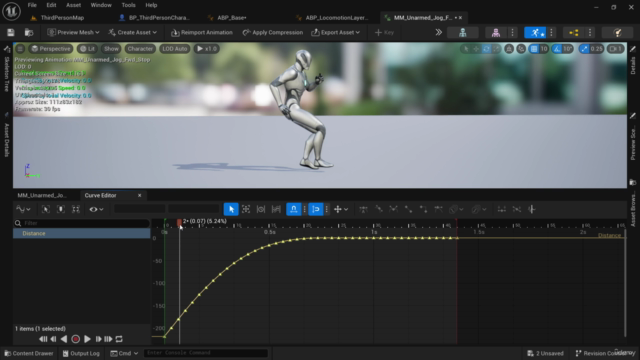This screenshot has width=640, height=360.
Task: Click Apply Compression button
Action: coord(273,32)
